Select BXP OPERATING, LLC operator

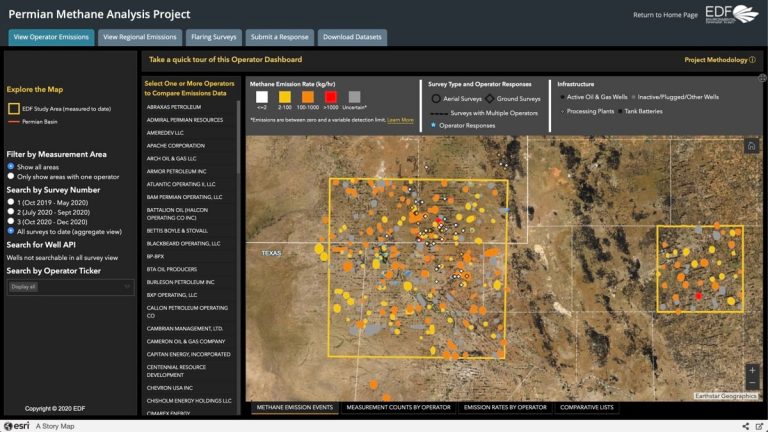pyautogui.click(x=171, y=295)
